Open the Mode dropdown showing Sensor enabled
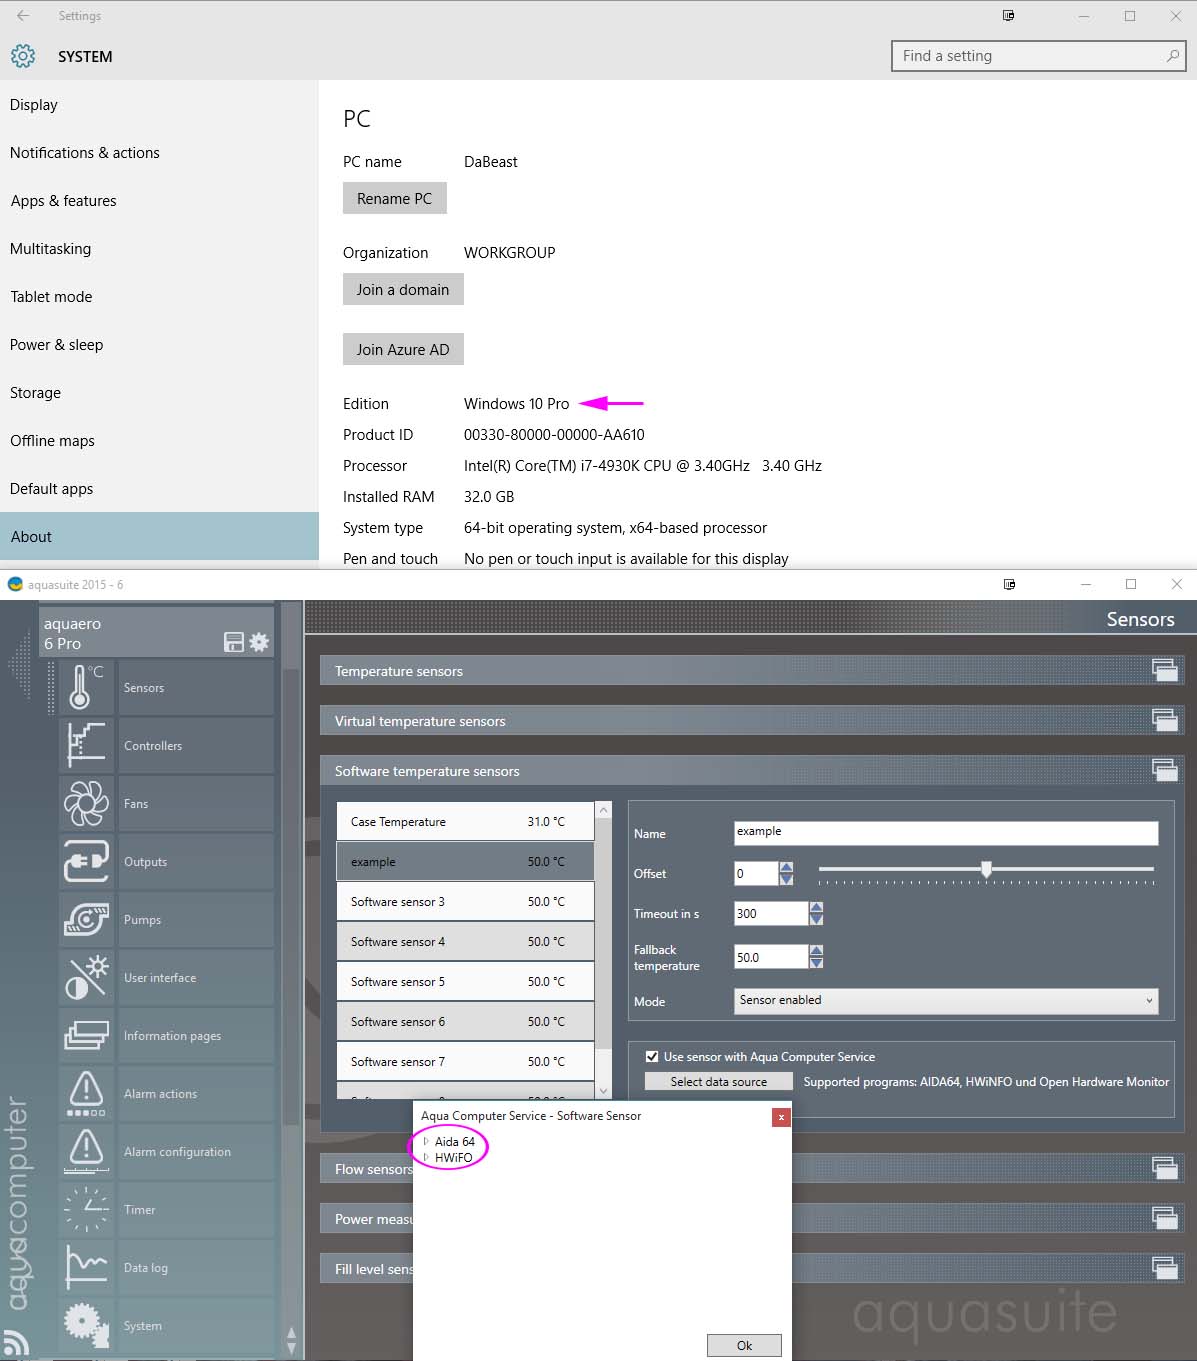This screenshot has height=1361, width=1197. (945, 1000)
